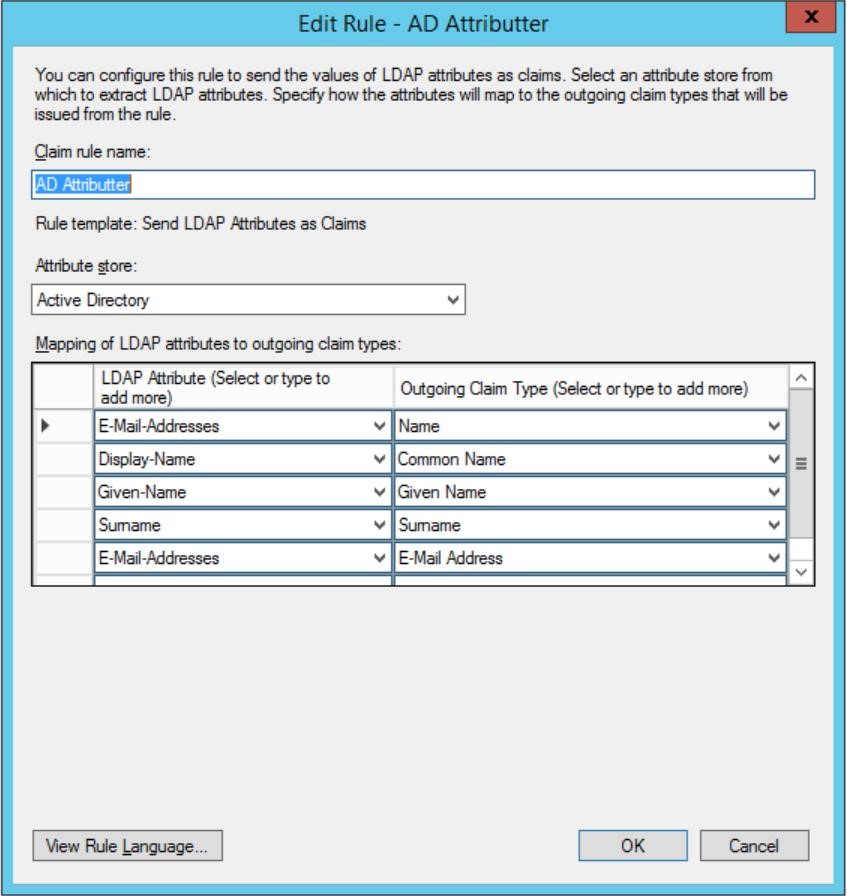Select first row via the row header arrow
Screen dimensions: 847x896
point(62,426)
